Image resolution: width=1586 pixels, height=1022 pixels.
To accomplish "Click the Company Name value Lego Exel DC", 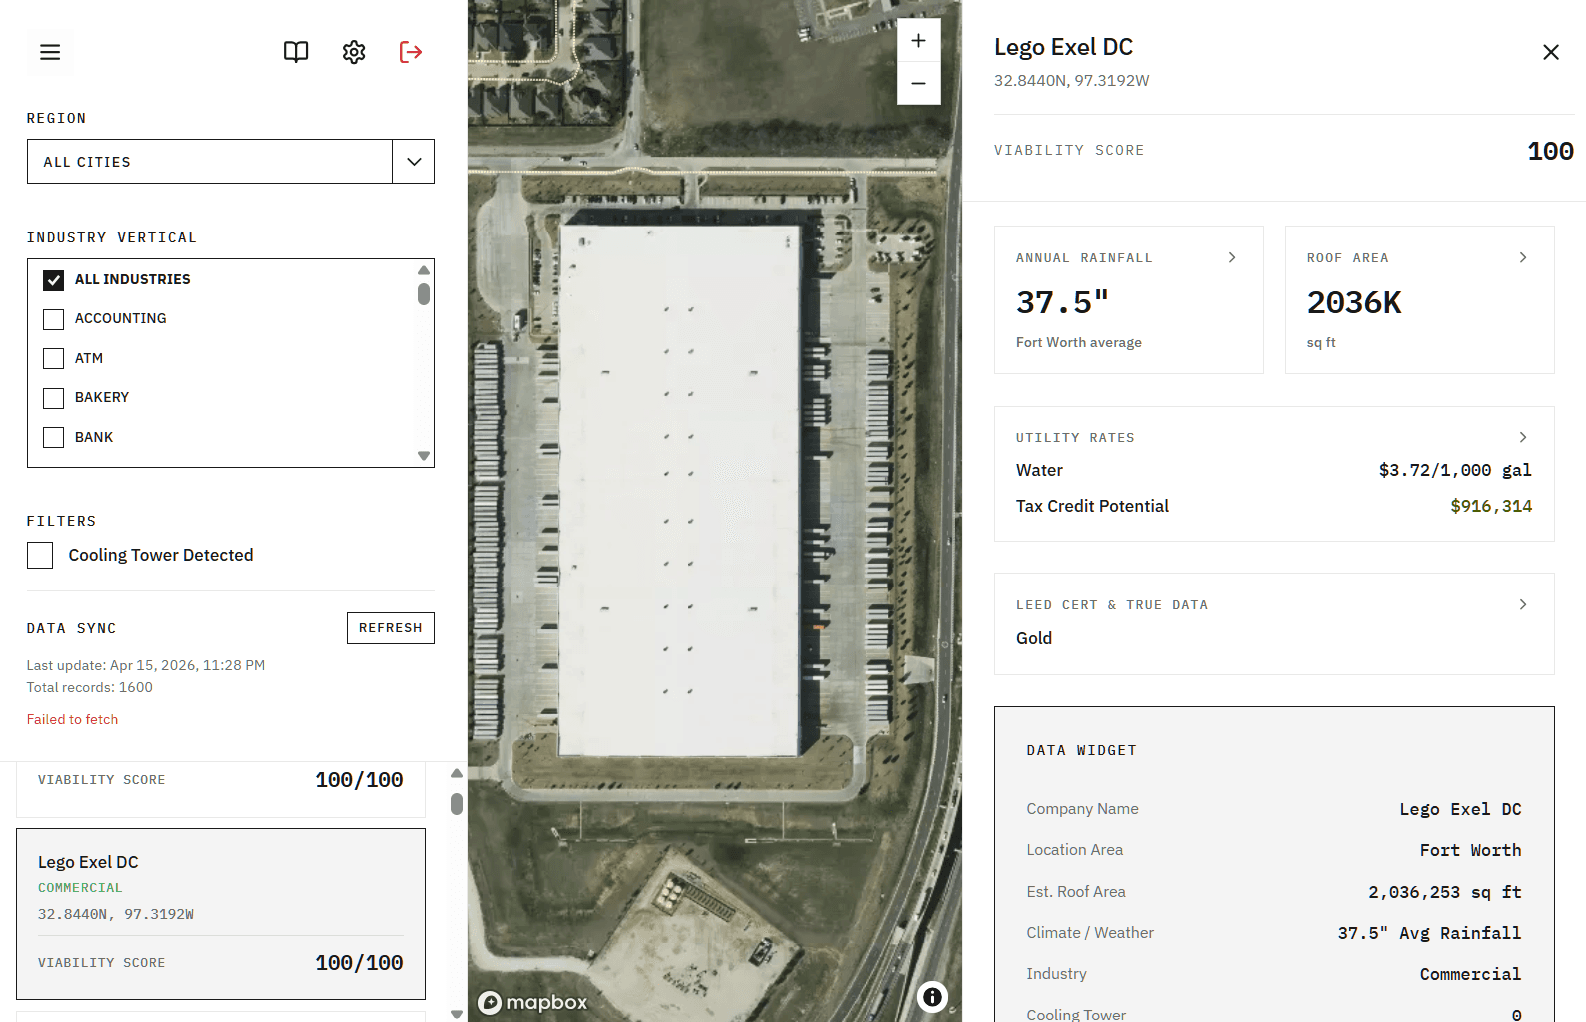I will [1461, 809].
